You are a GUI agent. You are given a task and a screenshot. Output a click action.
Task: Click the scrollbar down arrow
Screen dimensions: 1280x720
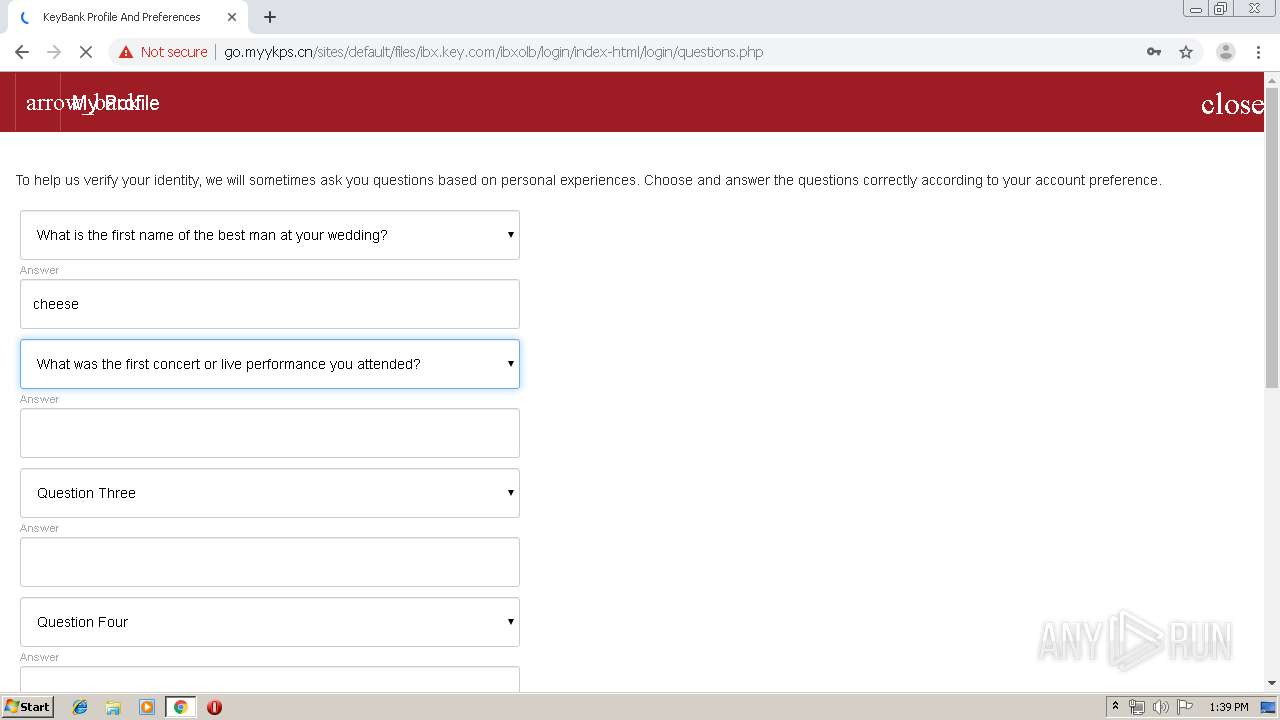[1272, 683]
